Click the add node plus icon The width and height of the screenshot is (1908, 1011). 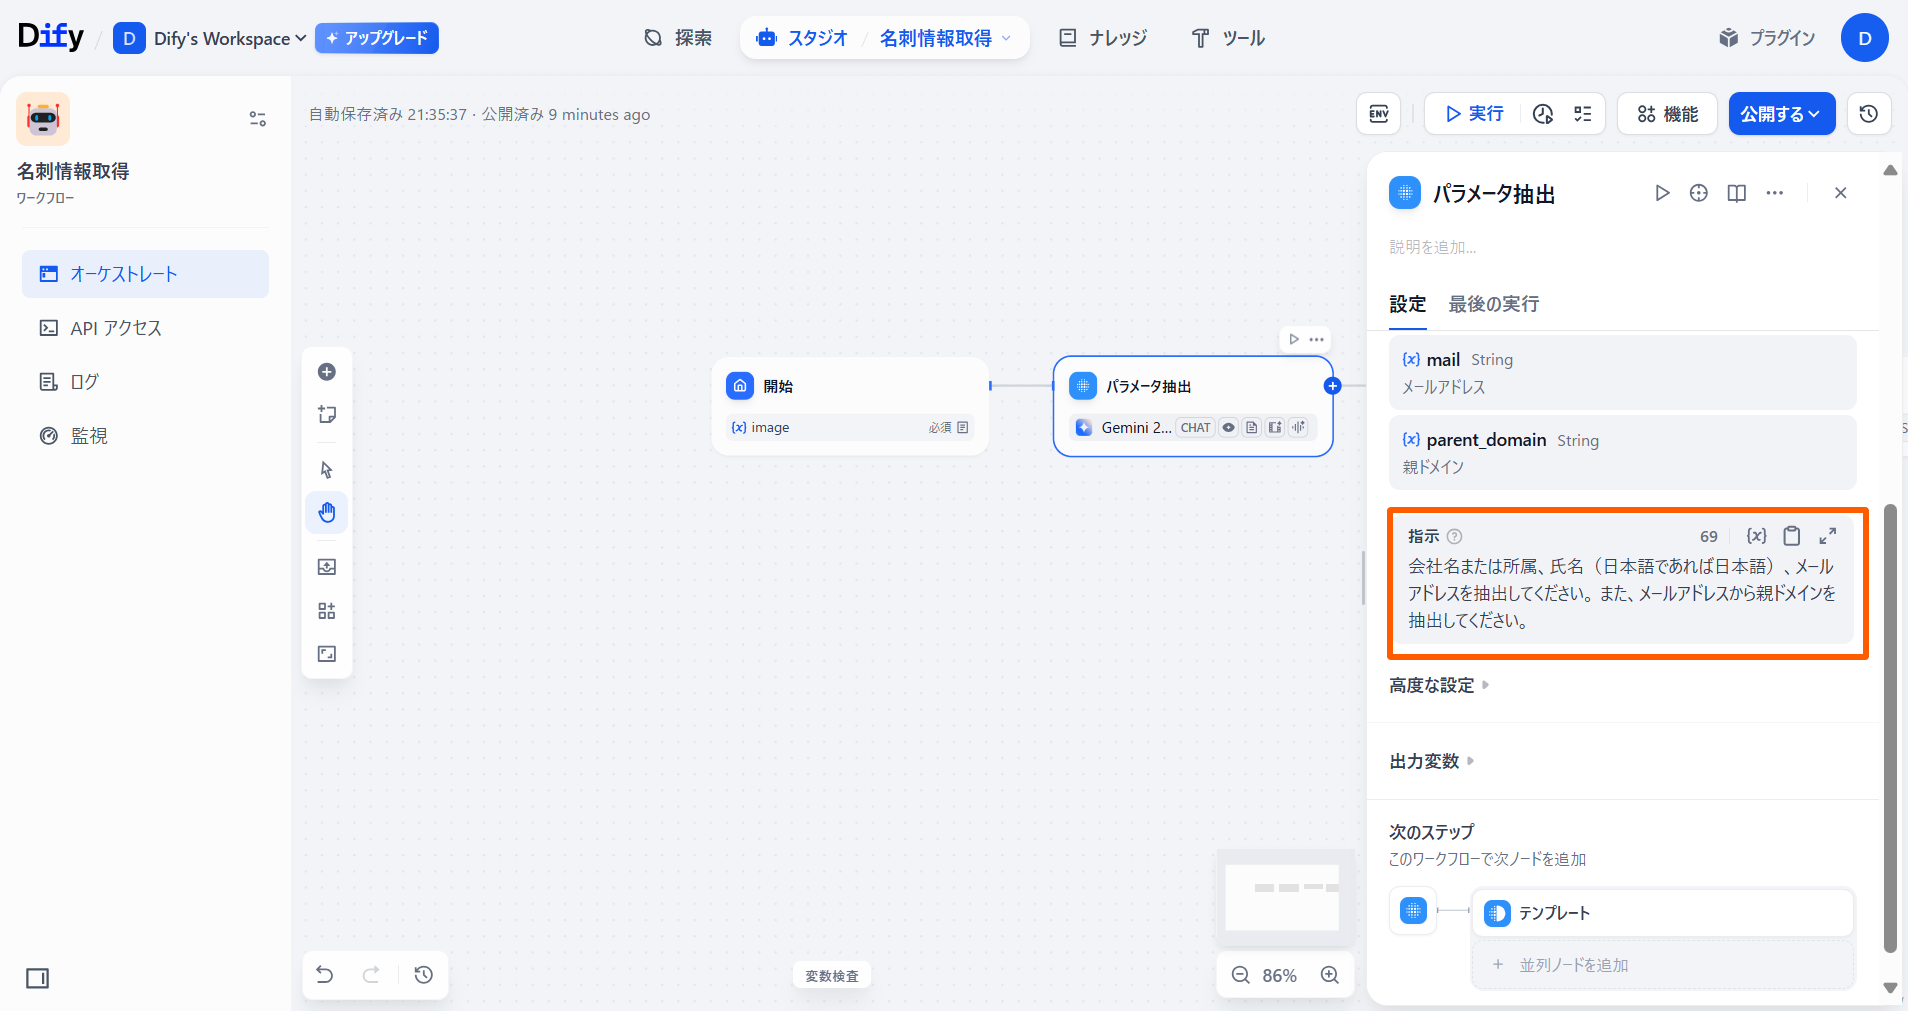click(327, 372)
